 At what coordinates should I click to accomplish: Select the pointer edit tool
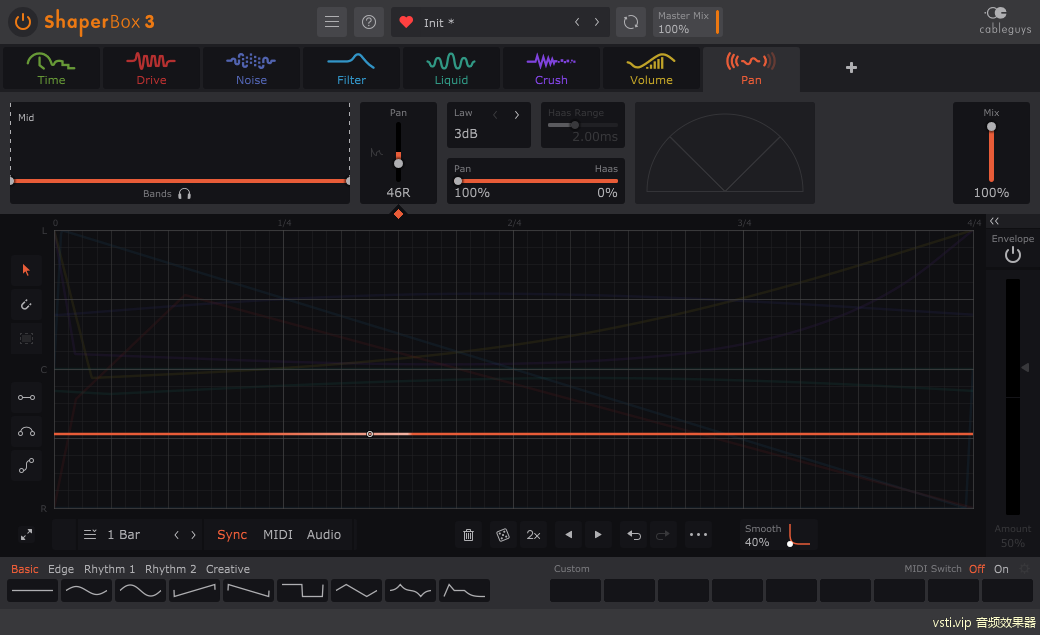pyautogui.click(x=27, y=270)
